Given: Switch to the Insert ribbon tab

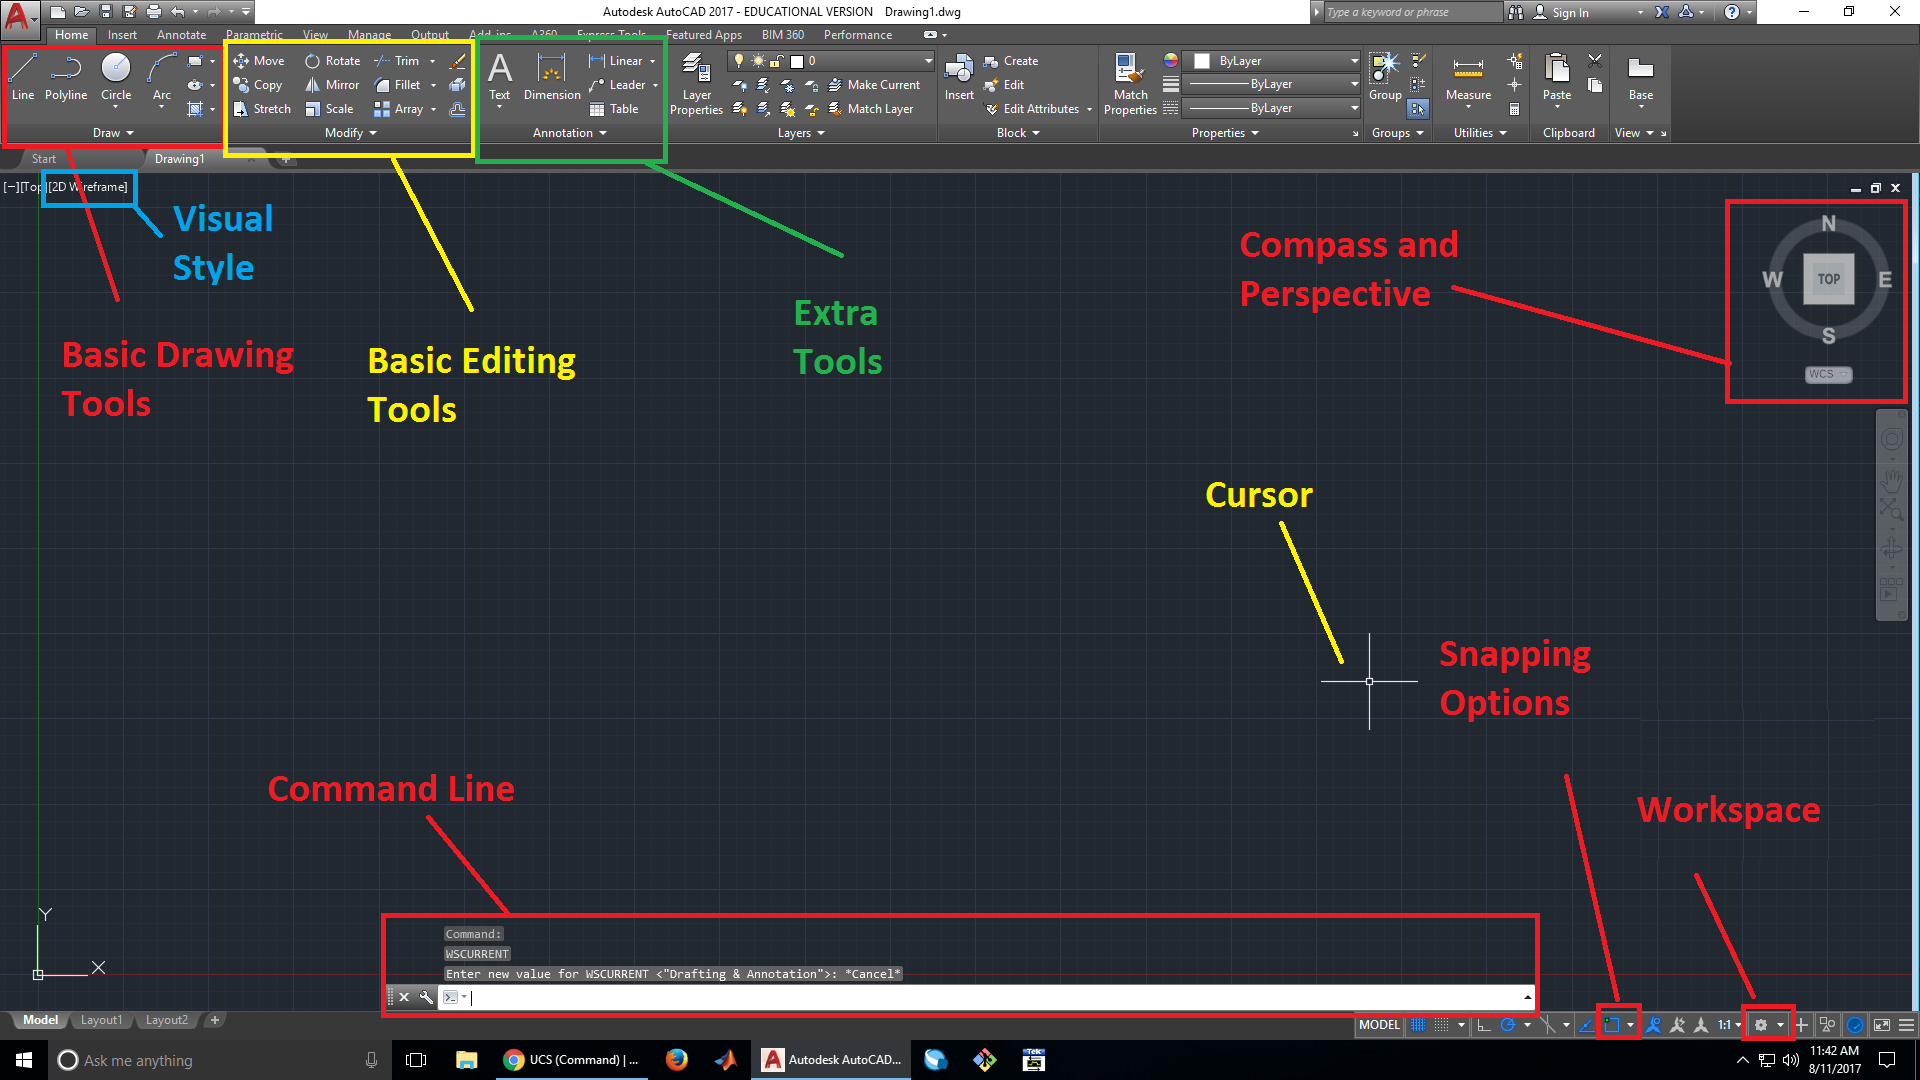Looking at the screenshot, I should (119, 34).
